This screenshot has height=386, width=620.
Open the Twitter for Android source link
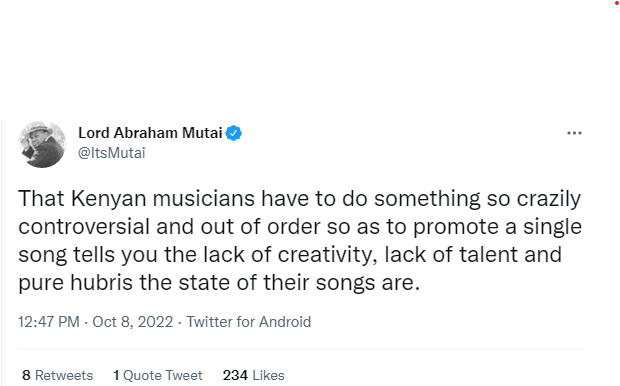click(x=249, y=322)
